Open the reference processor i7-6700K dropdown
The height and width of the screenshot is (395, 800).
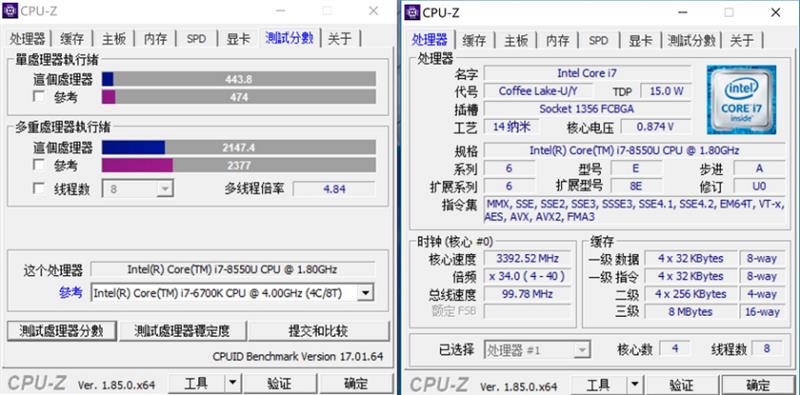coord(233,293)
